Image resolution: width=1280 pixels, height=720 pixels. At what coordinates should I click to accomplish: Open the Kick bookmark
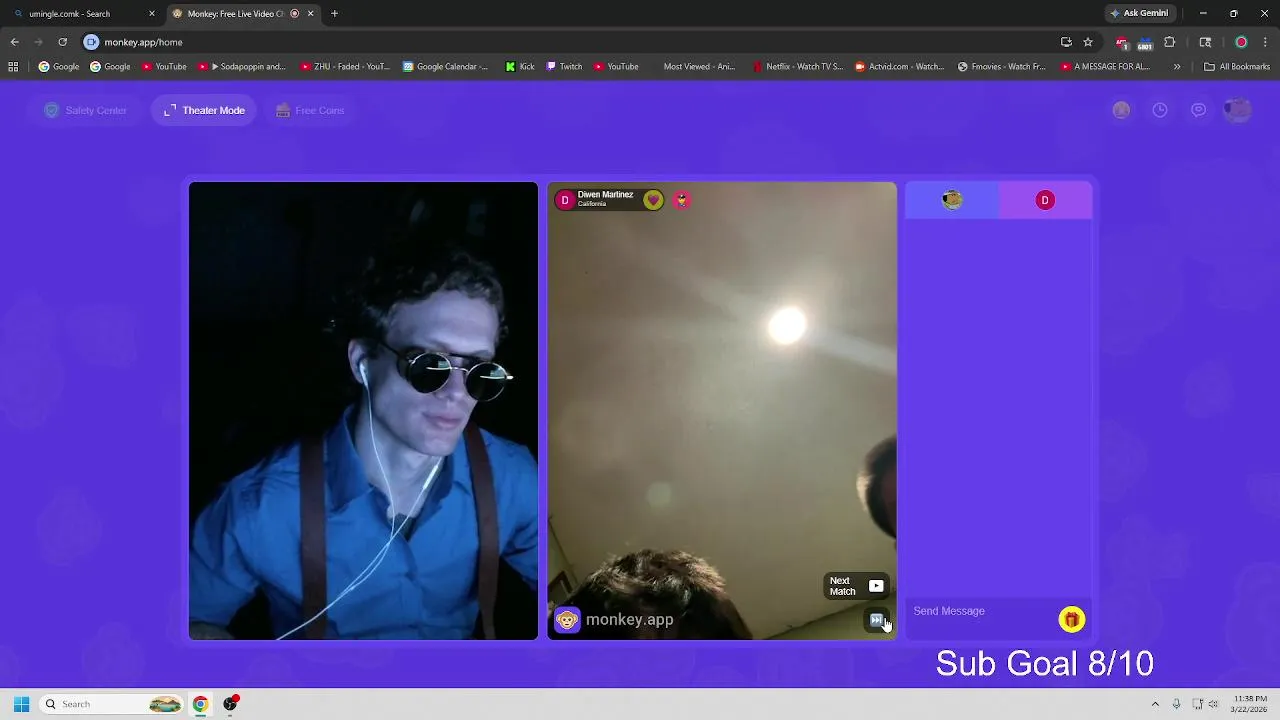tap(520, 67)
